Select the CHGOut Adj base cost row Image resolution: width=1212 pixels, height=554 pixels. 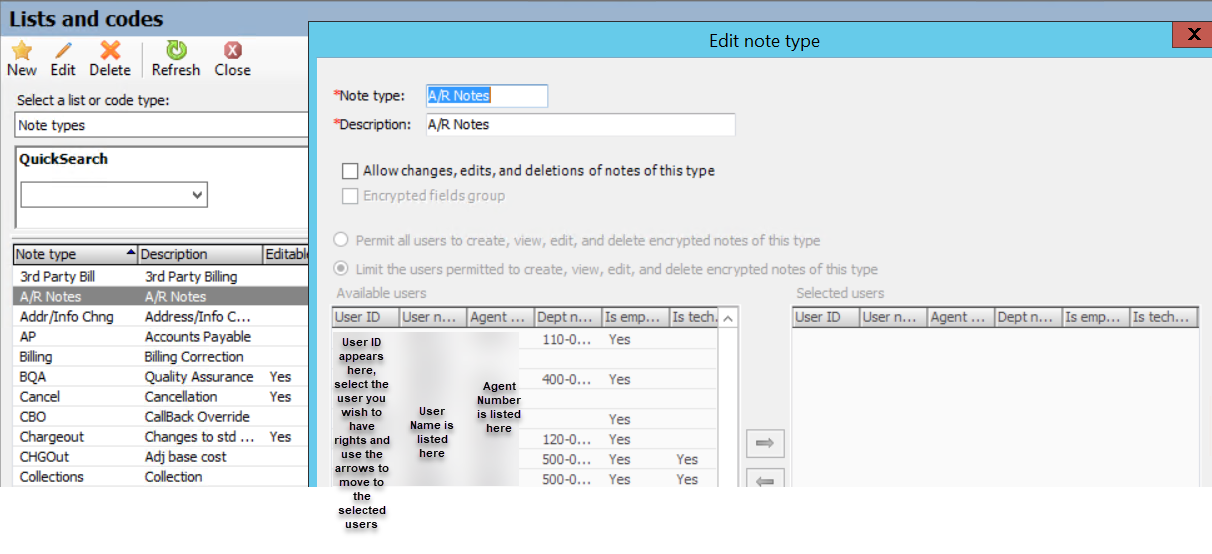pos(161,456)
